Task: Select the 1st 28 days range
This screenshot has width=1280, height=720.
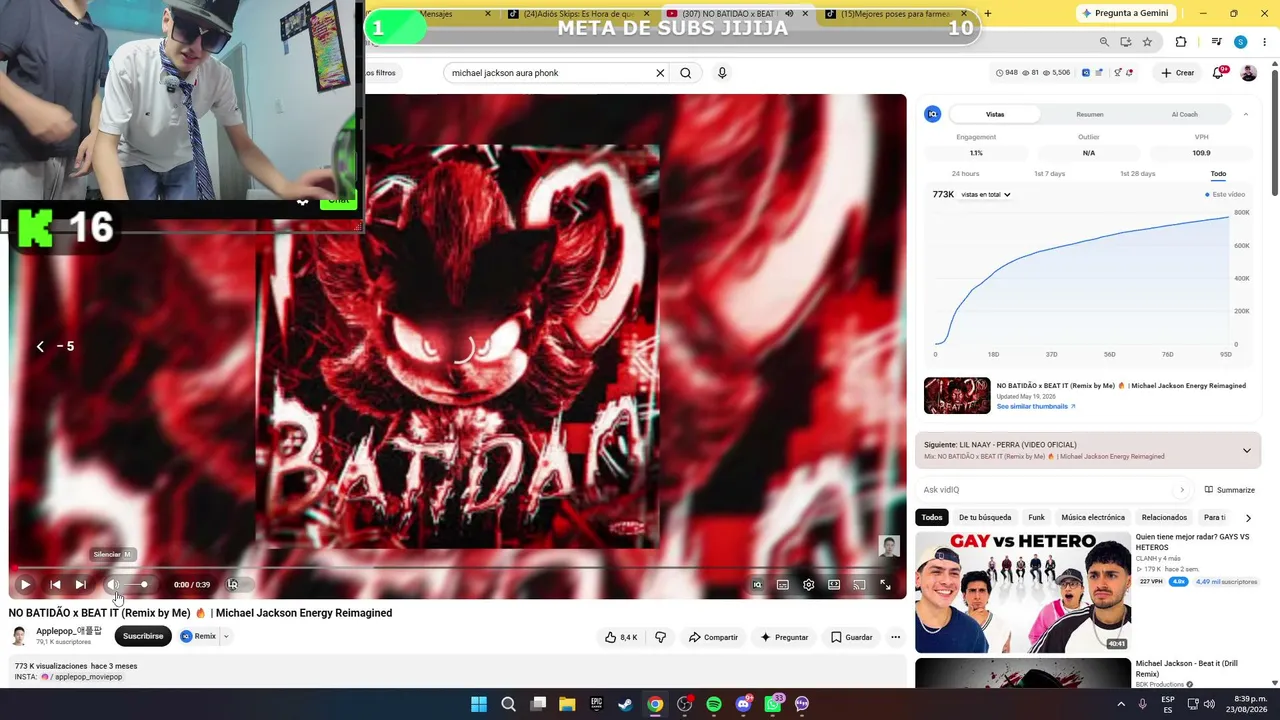Action: 1137,174
